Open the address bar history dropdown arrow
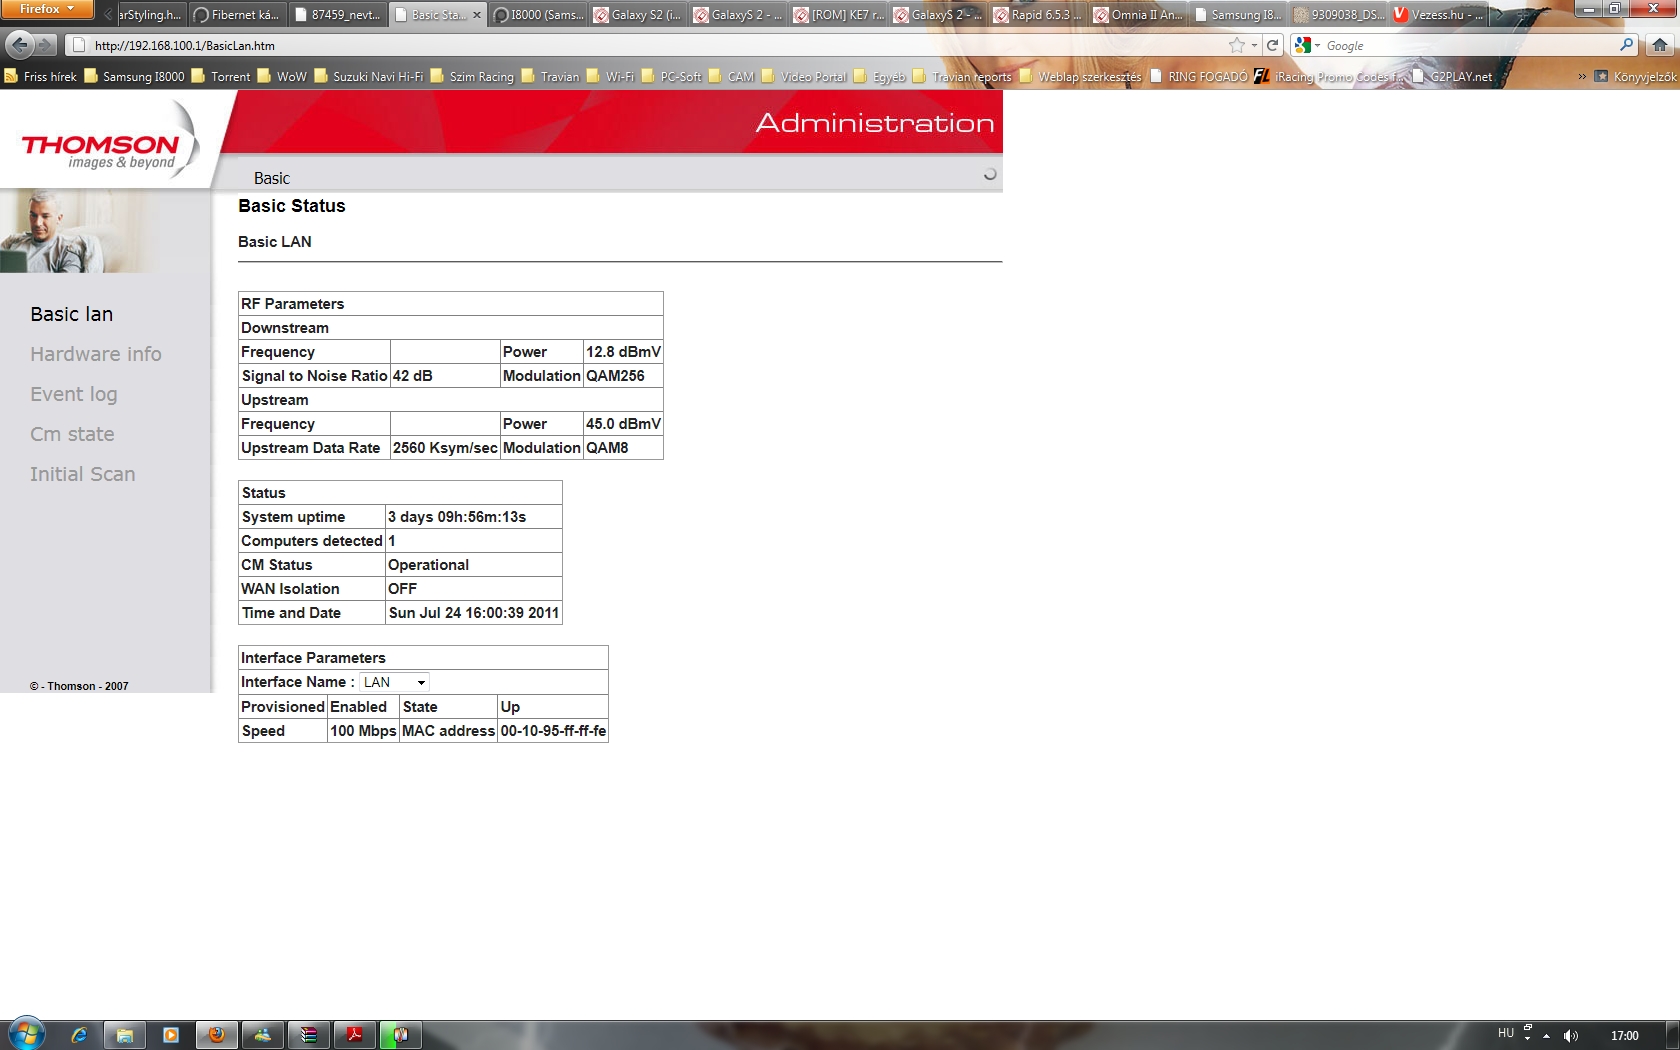The image size is (1680, 1050). click(1254, 45)
